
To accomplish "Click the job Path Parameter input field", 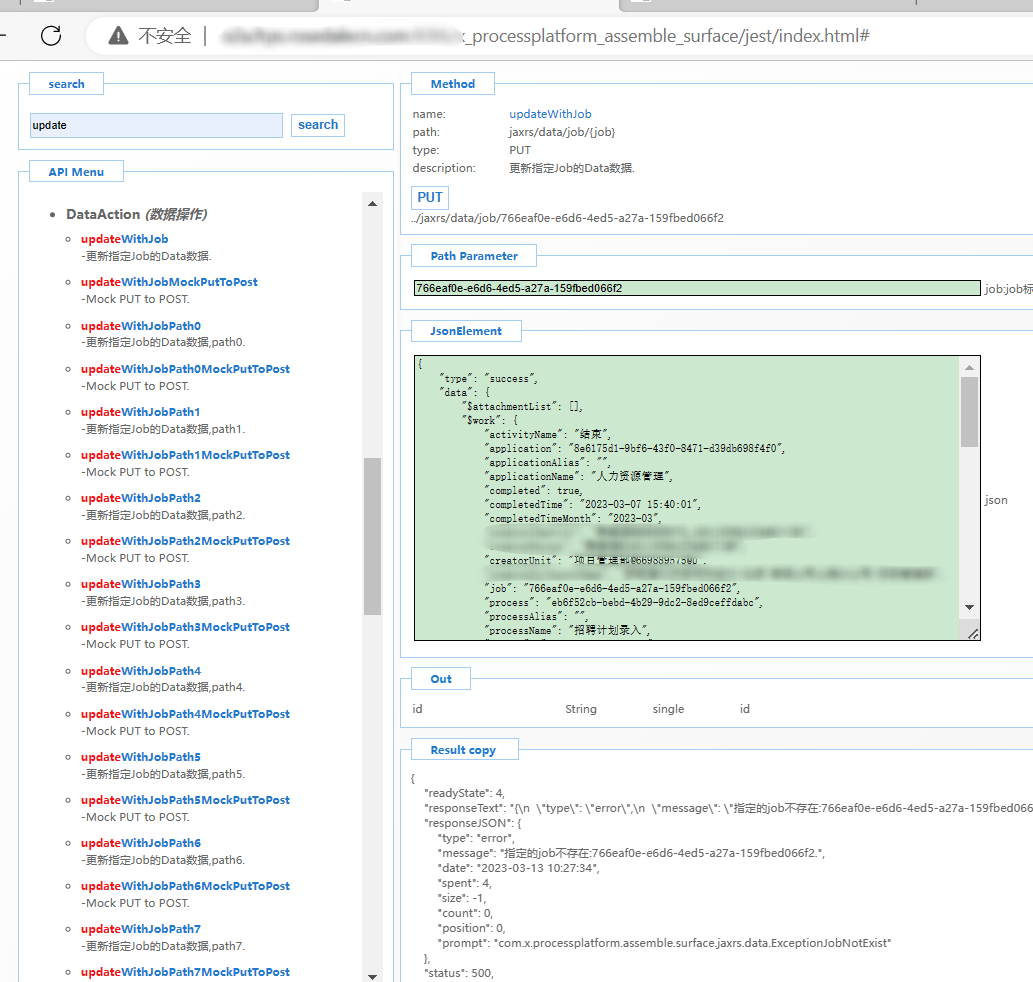I will tap(696, 288).
